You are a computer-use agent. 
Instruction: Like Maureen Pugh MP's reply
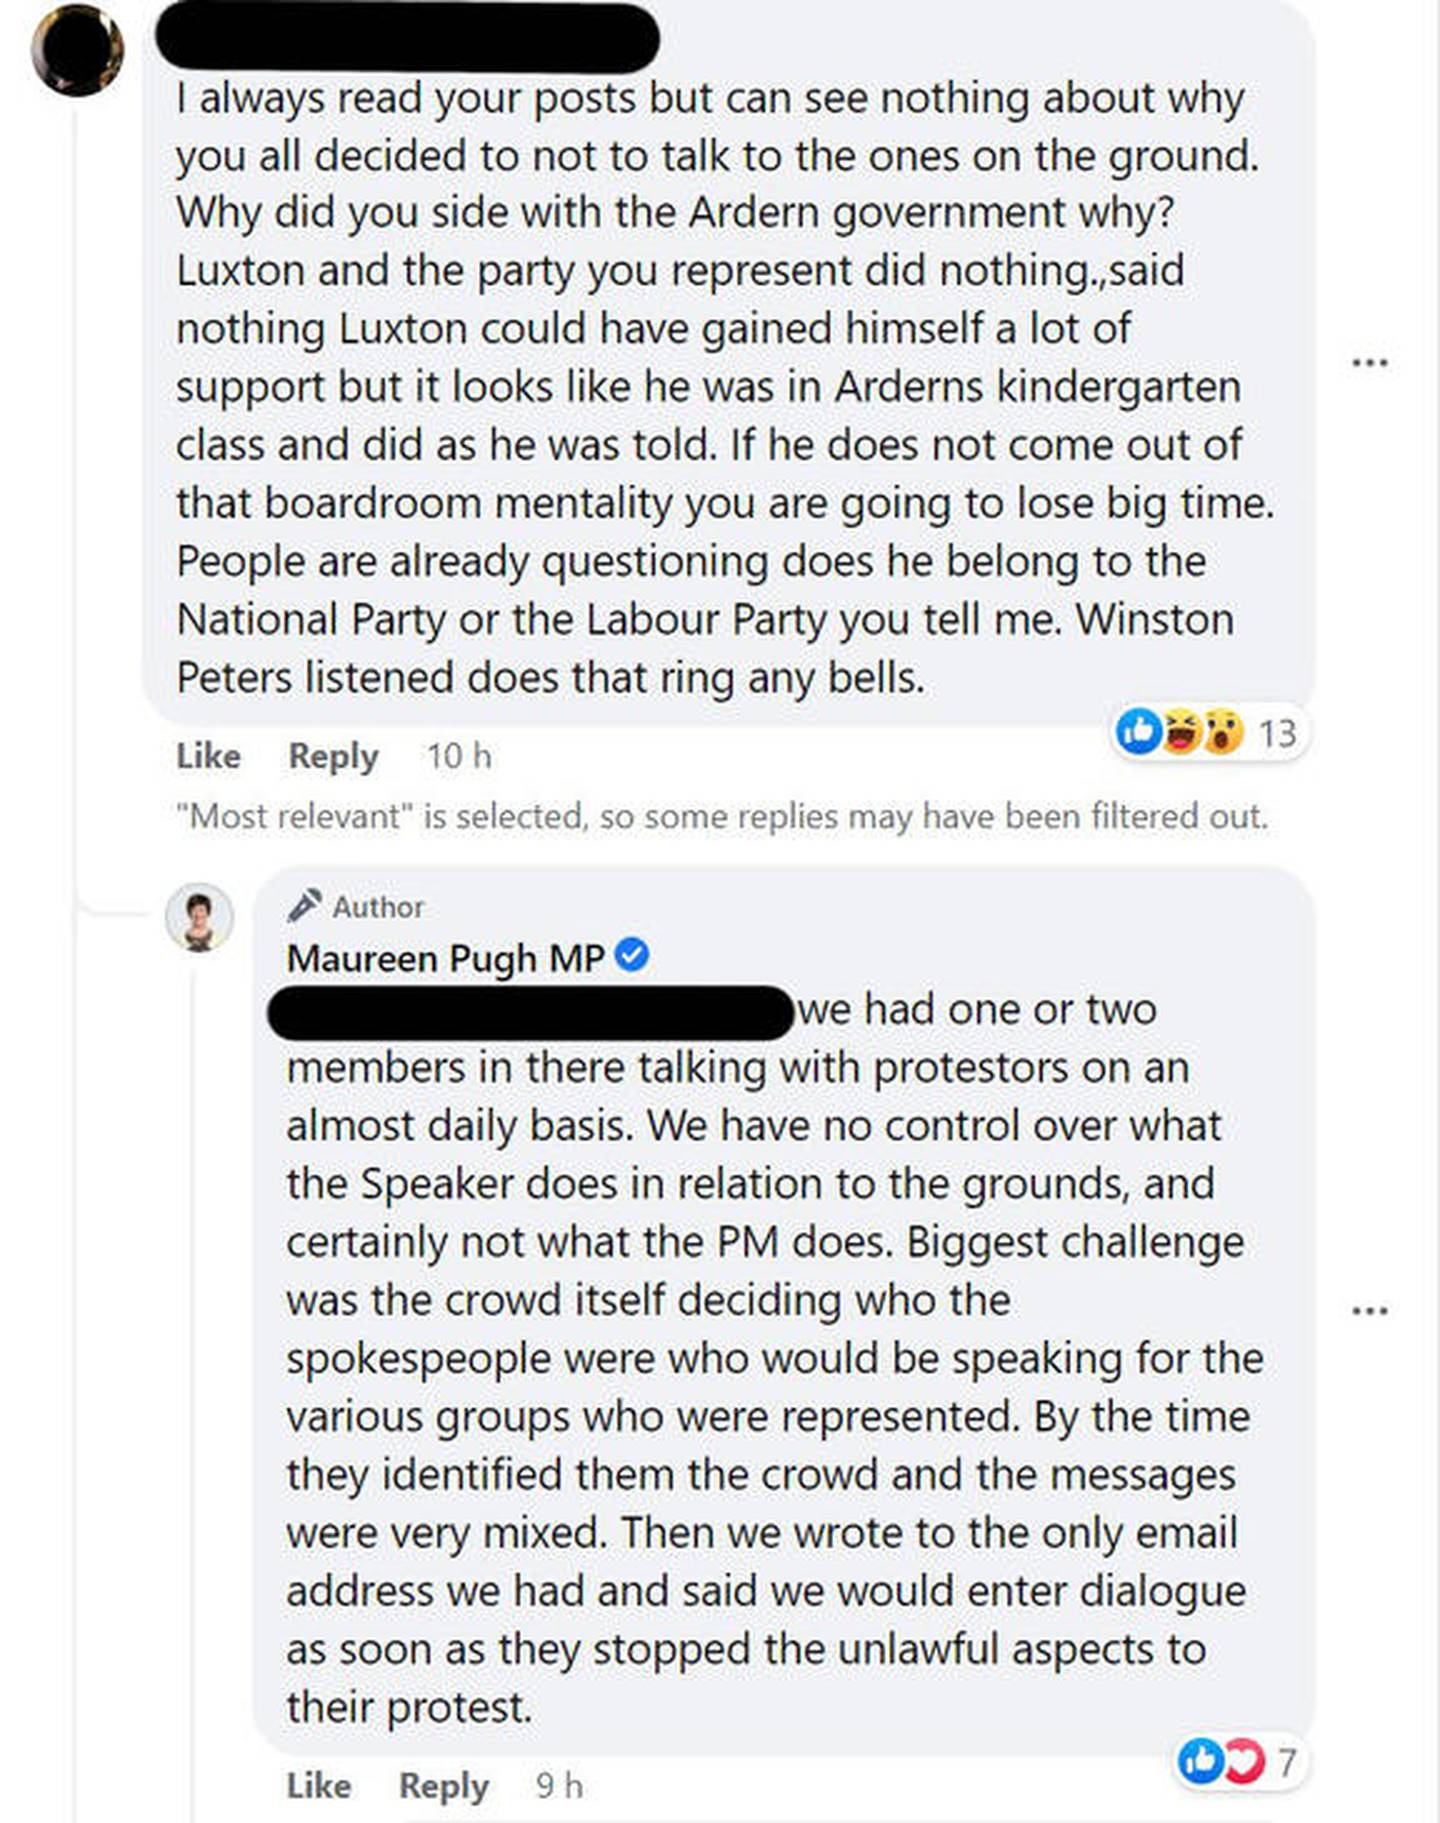point(318,1786)
